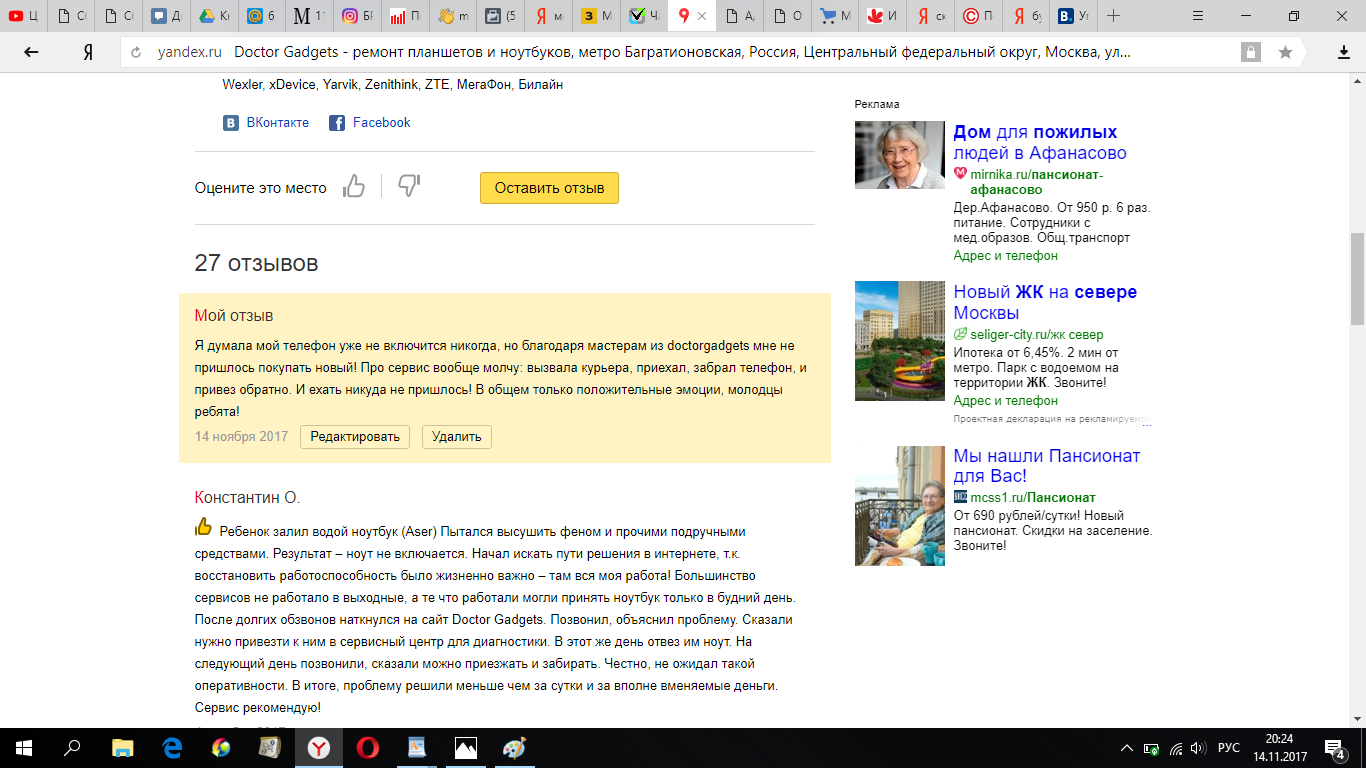The image size is (1366, 768).
Task: Click the residential complex ad thumbnail
Action: pos(900,341)
